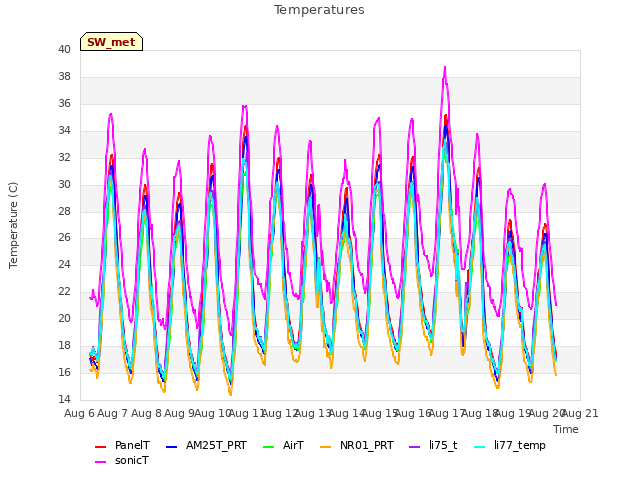Click the 40 y-axis tick label

[64, 49]
